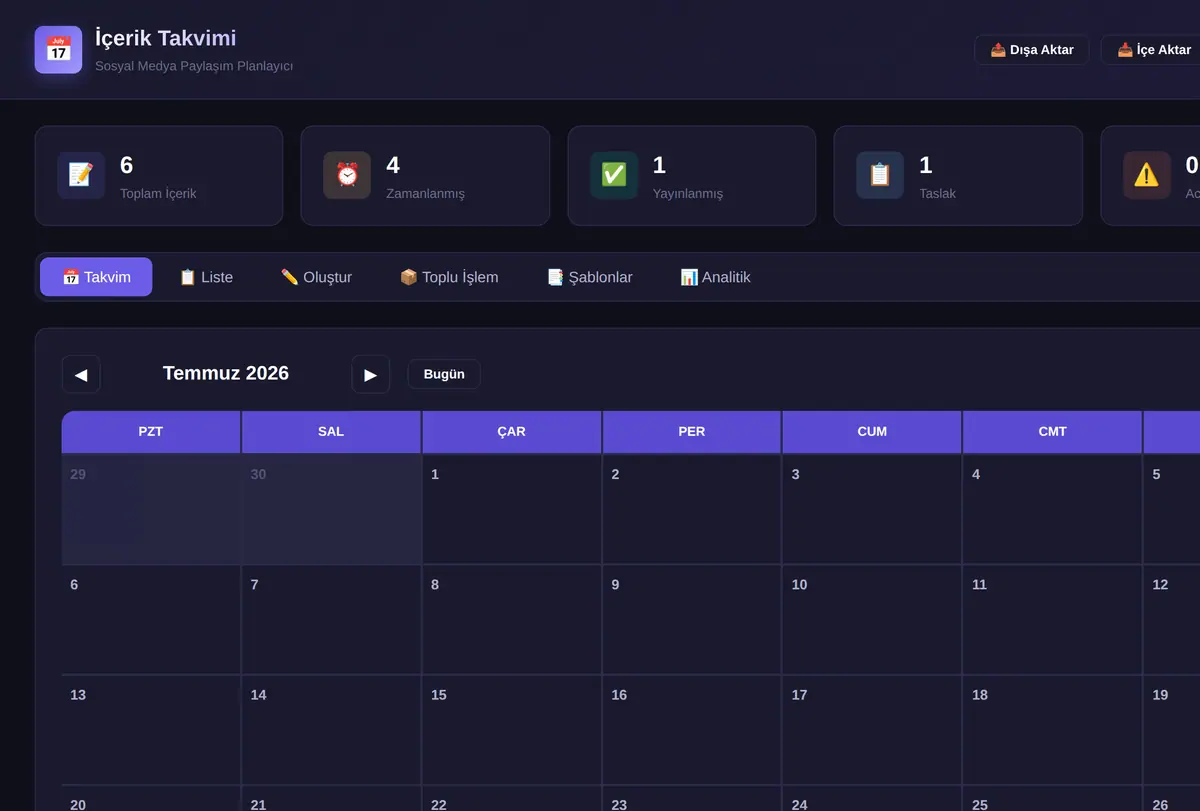Click the Taslak label
Viewport: 1200px width, 811px height.
tap(938, 194)
